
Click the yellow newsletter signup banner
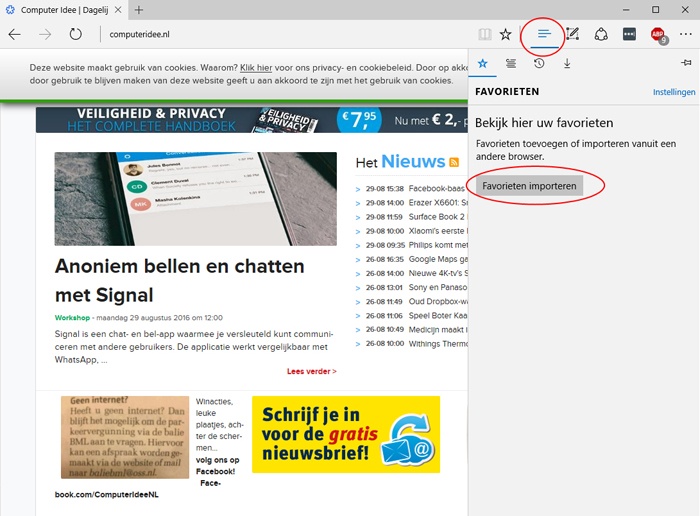pyautogui.click(x=346, y=434)
